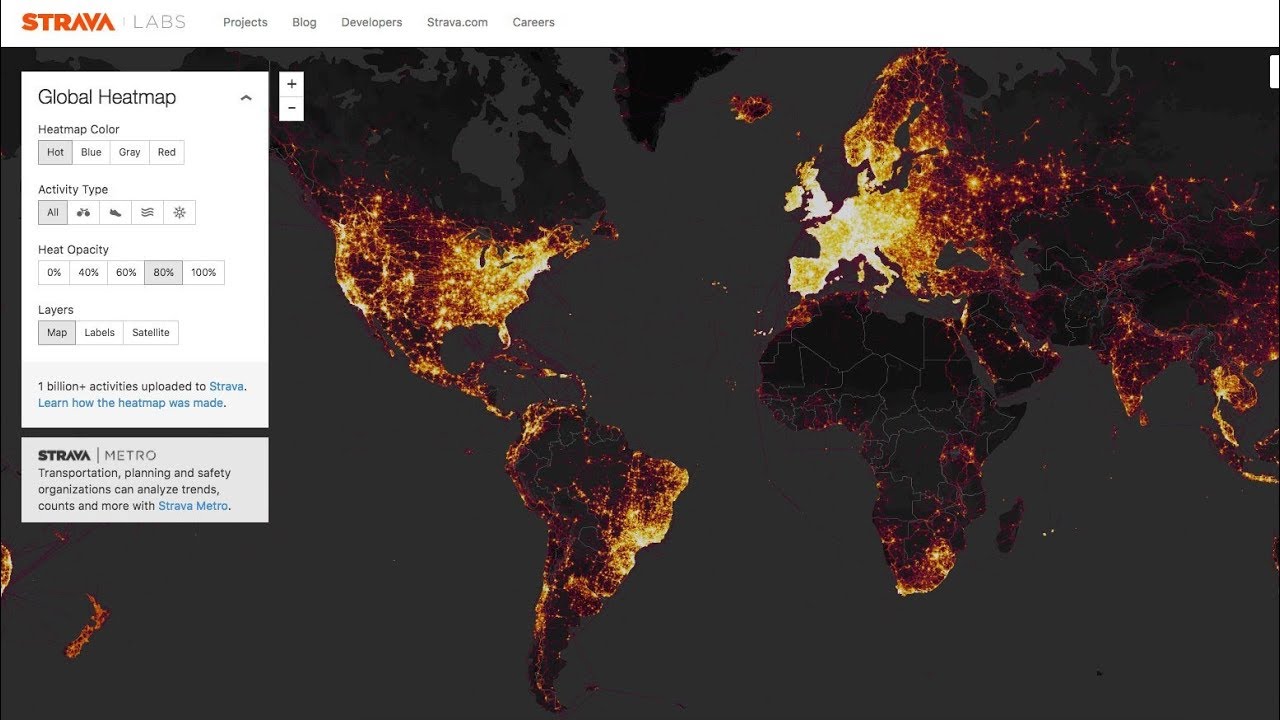Switch heatmap color to Blue
The width and height of the screenshot is (1280, 720).
point(91,152)
